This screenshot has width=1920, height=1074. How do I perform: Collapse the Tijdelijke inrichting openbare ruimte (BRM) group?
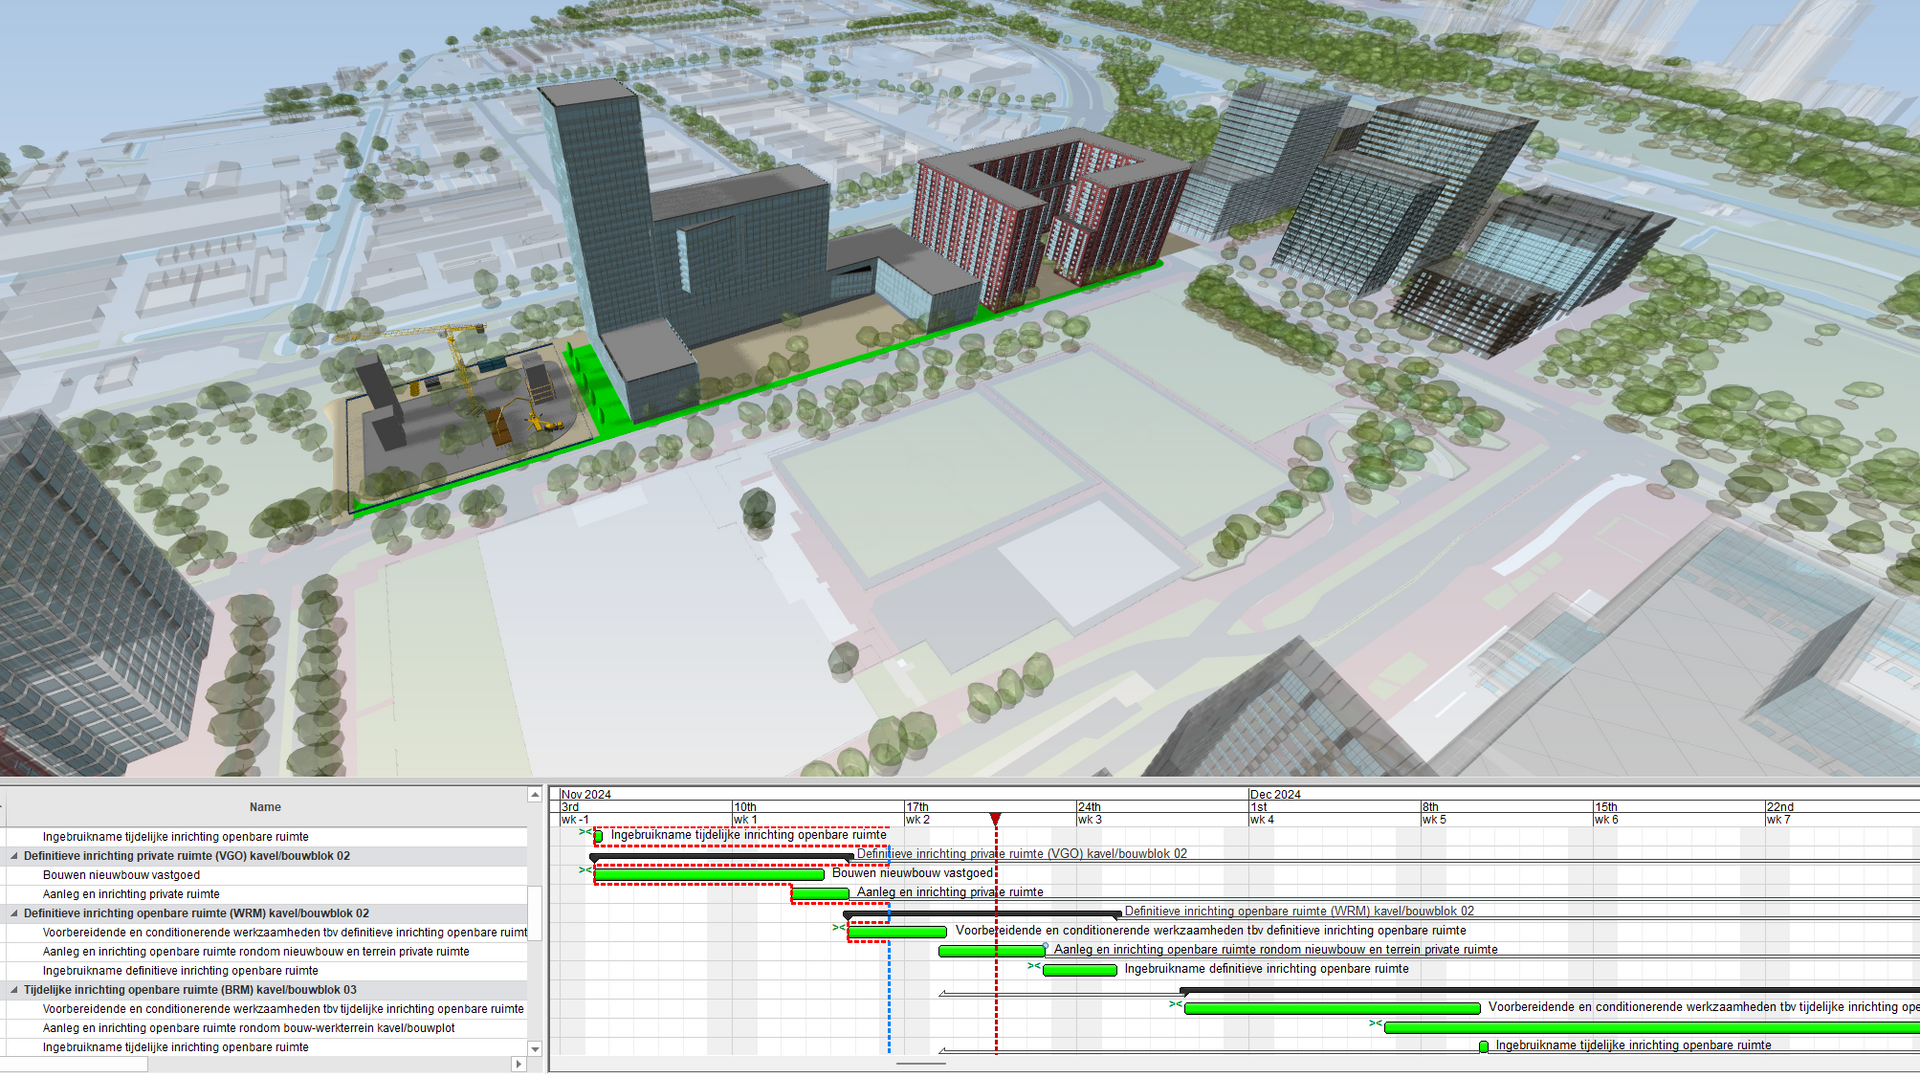(x=14, y=990)
